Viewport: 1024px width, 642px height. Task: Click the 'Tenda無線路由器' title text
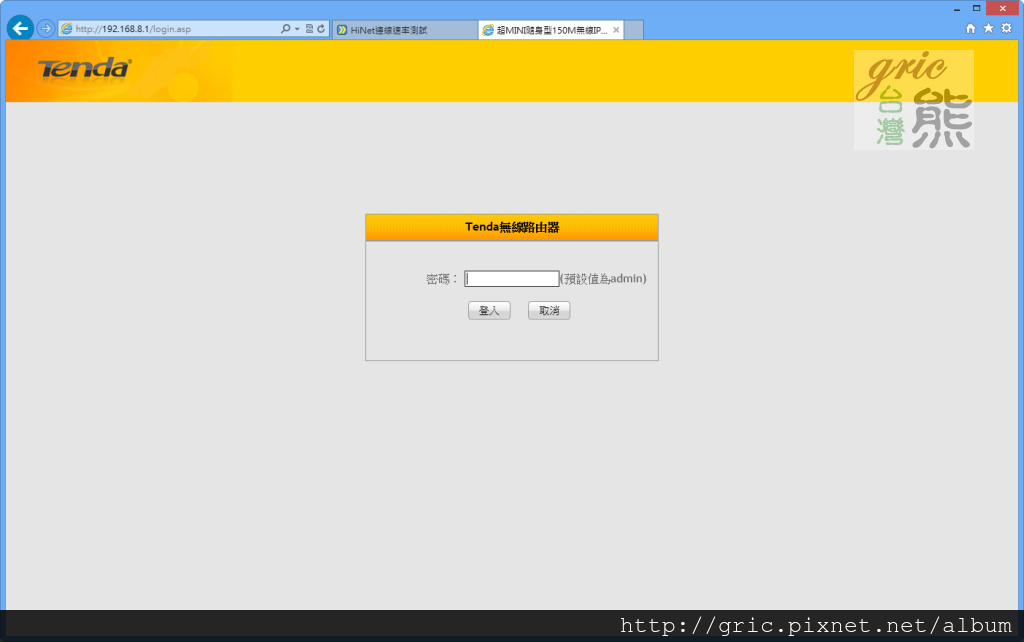[512, 227]
